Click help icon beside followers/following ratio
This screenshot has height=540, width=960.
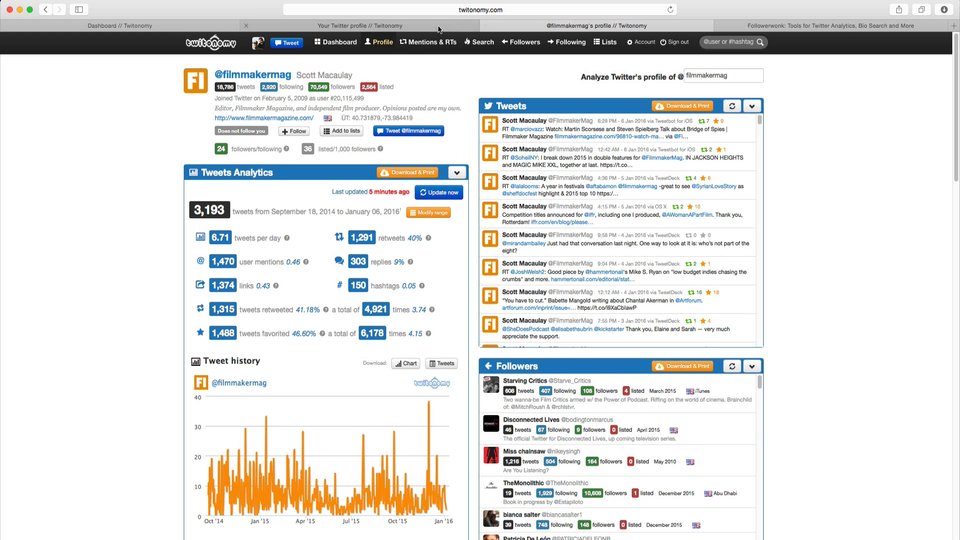[x=286, y=149]
